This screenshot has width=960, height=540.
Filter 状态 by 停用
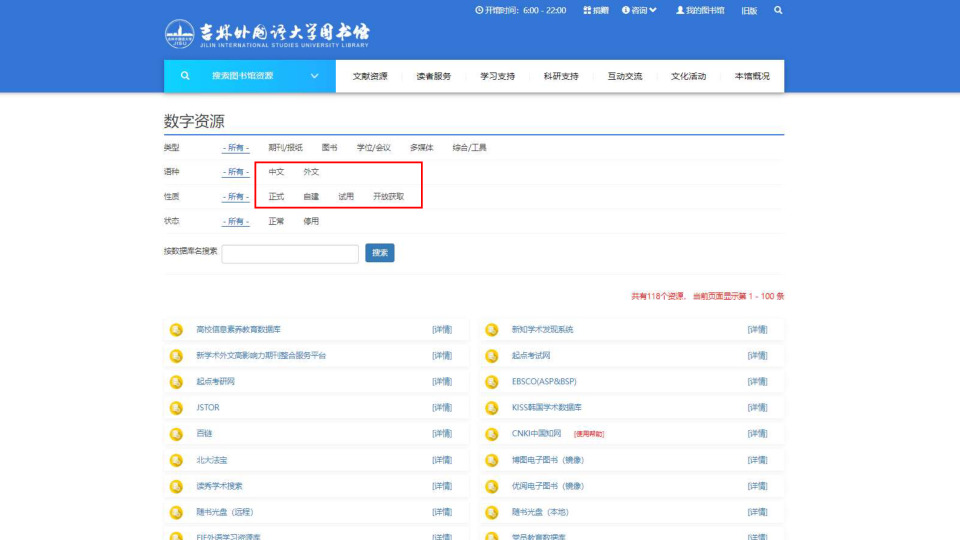click(311, 221)
